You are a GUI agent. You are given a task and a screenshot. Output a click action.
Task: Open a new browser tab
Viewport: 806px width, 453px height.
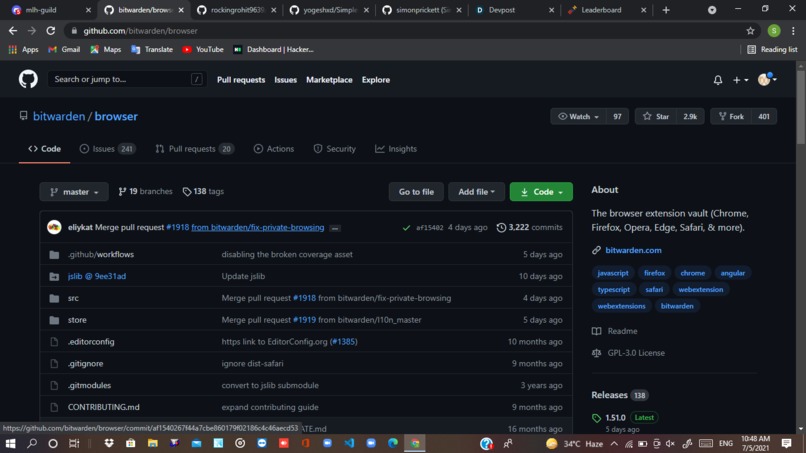point(666,10)
